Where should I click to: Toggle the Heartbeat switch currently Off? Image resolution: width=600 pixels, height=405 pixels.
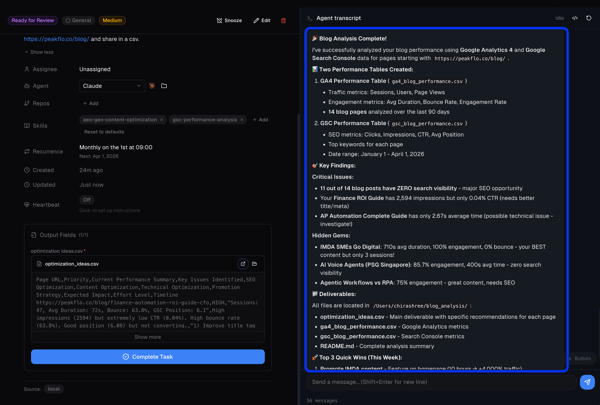87,200
